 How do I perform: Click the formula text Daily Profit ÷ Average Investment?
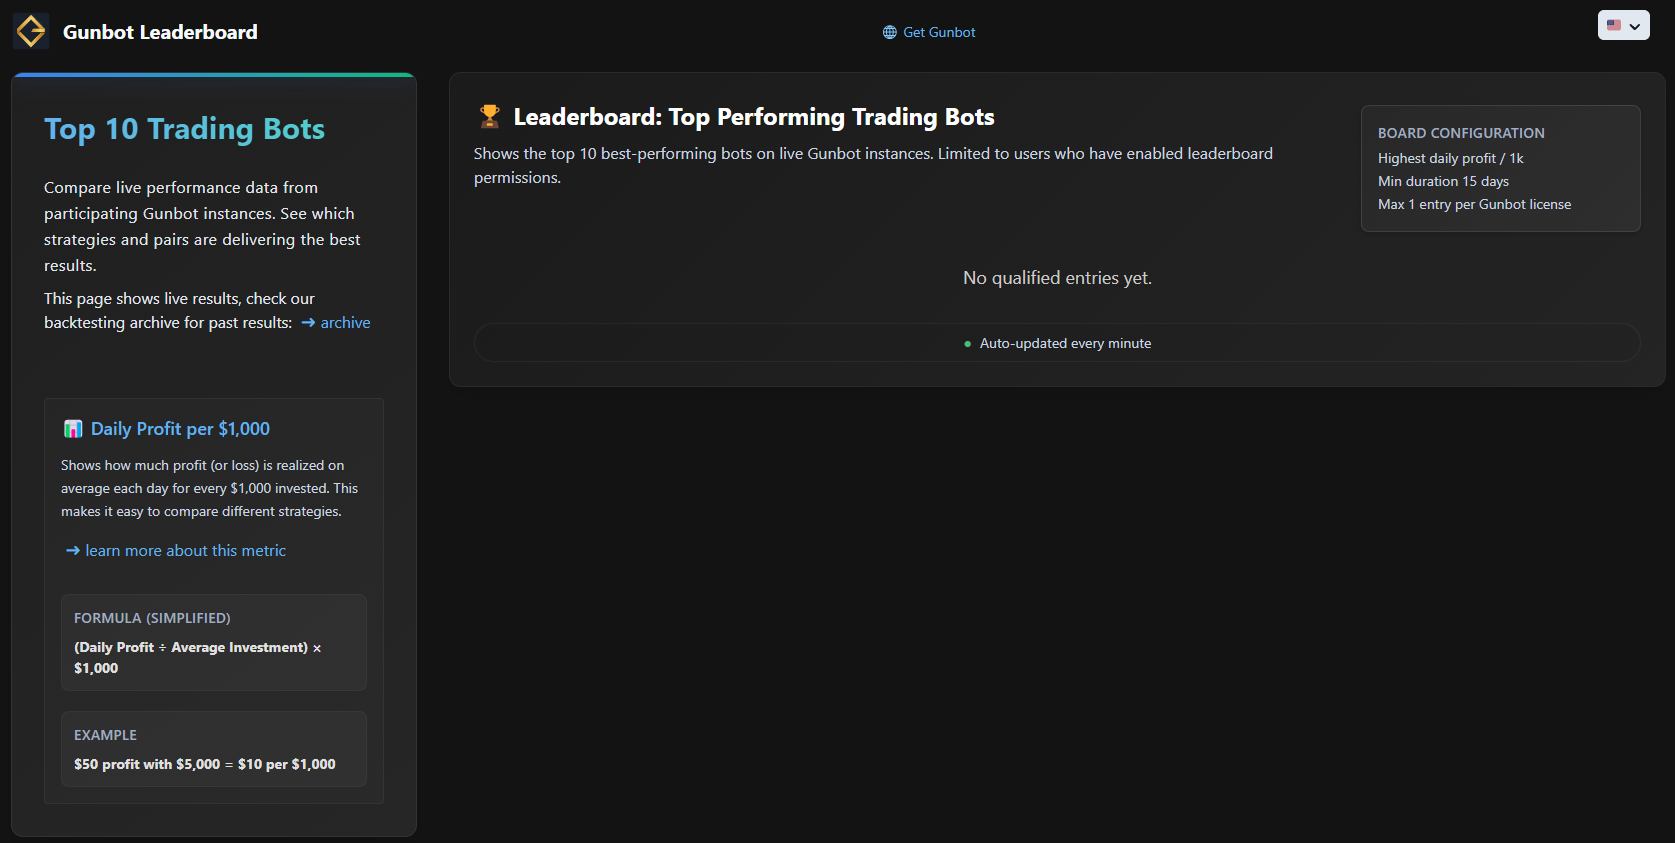tap(197, 658)
